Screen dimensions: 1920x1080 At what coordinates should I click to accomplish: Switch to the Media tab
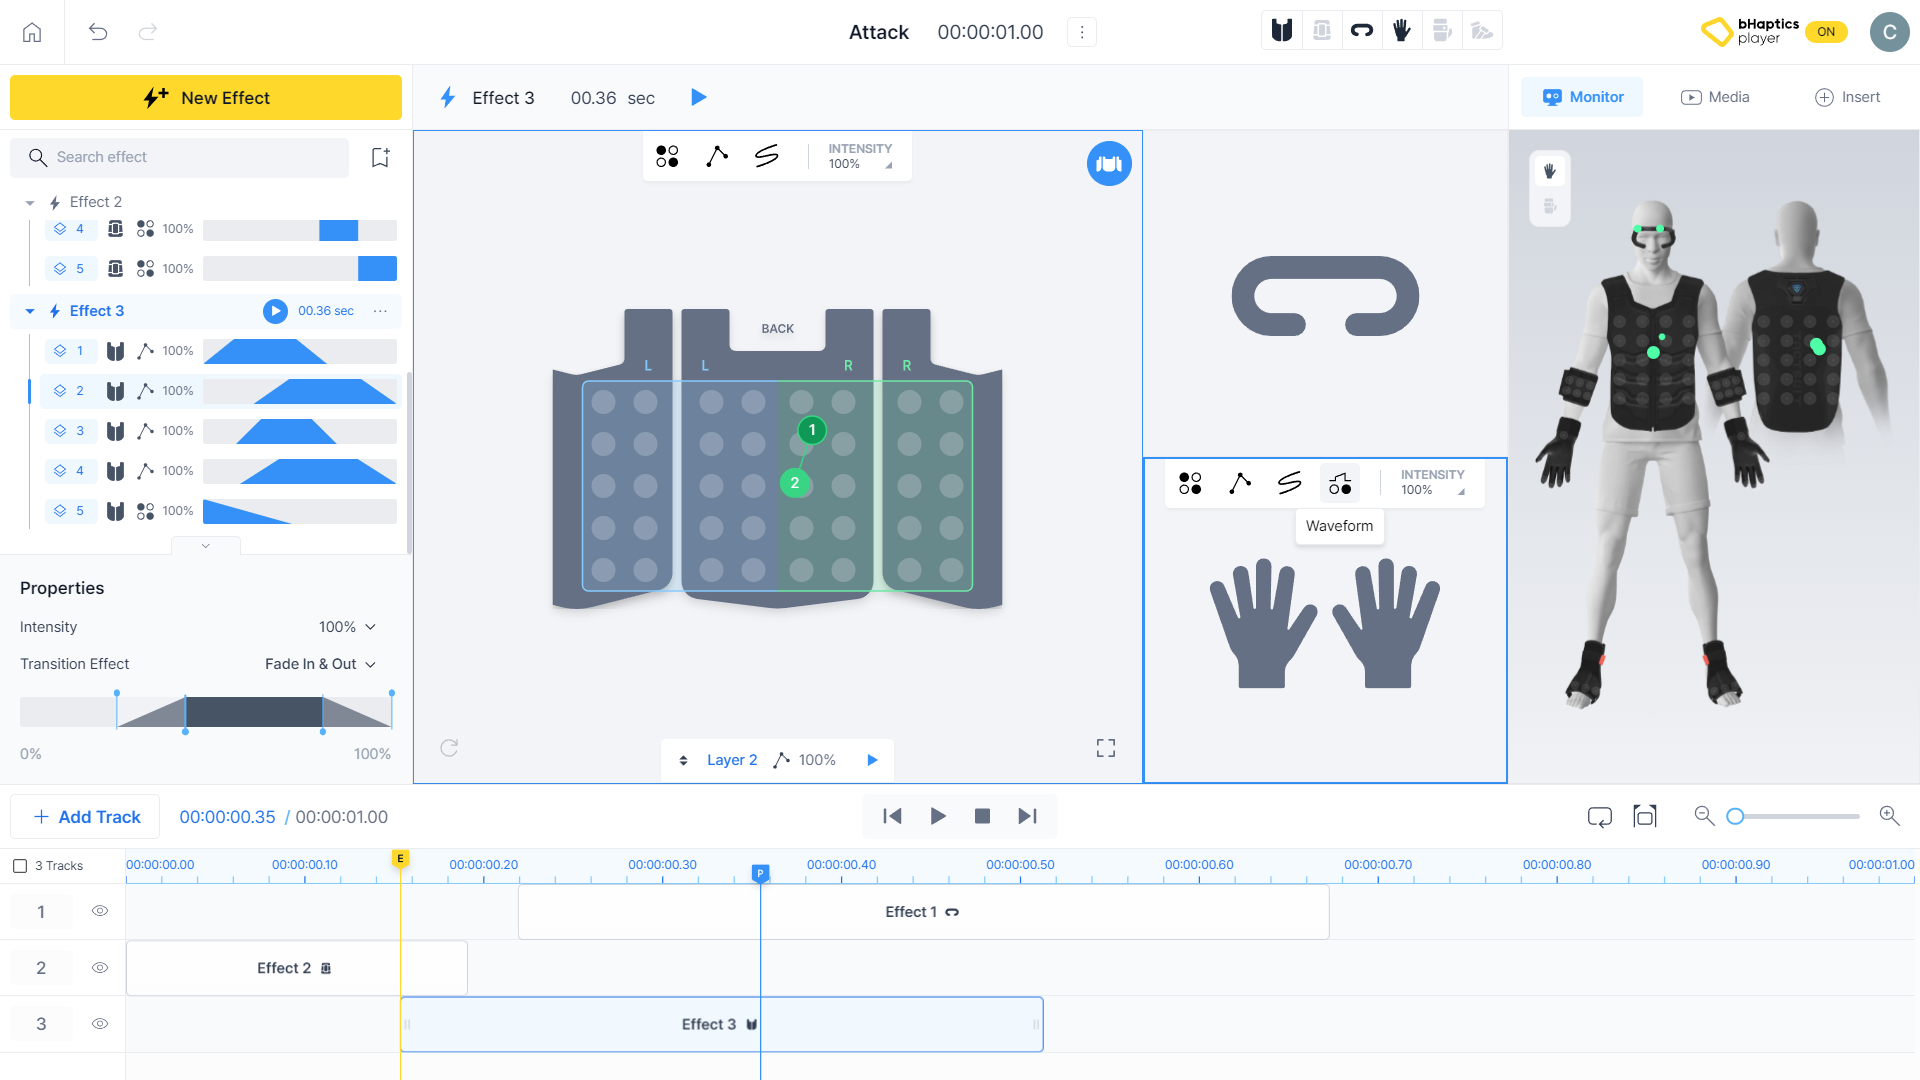[x=1715, y=97]
